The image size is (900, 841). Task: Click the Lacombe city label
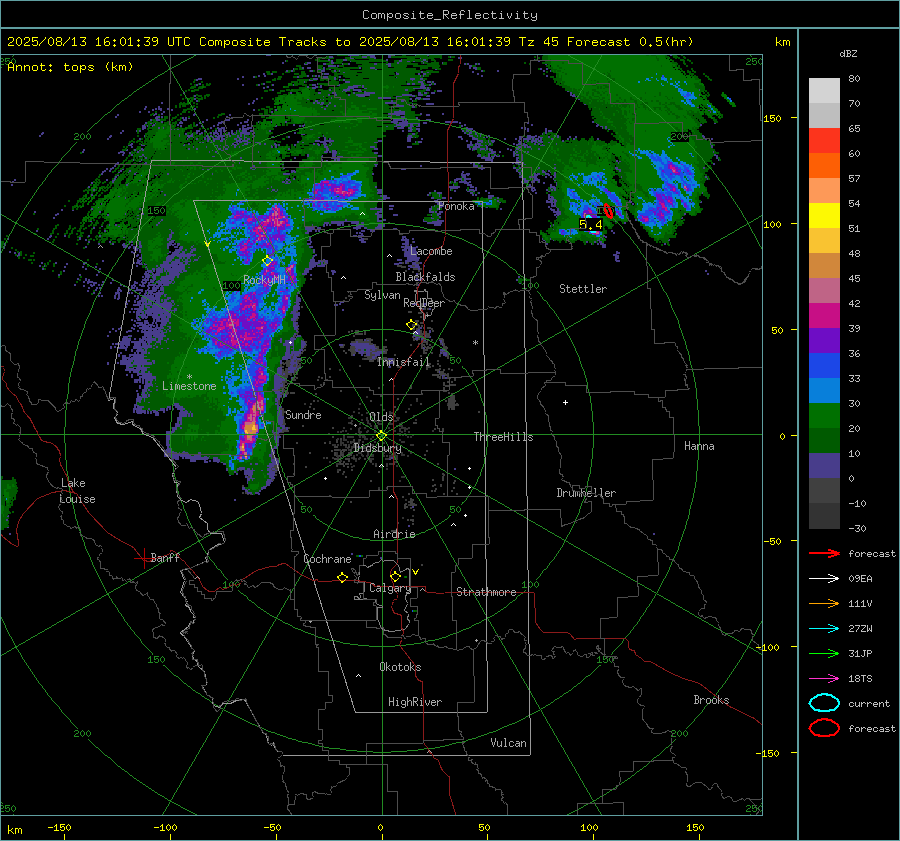pos(431,251)
